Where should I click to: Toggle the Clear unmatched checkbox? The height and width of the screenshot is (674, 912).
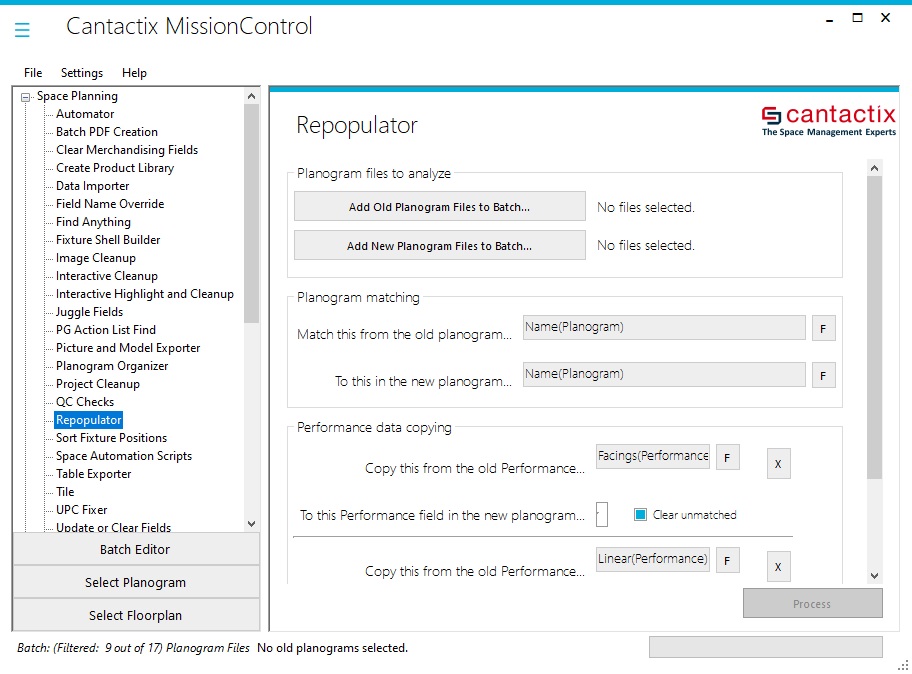(x=641, y=515)
